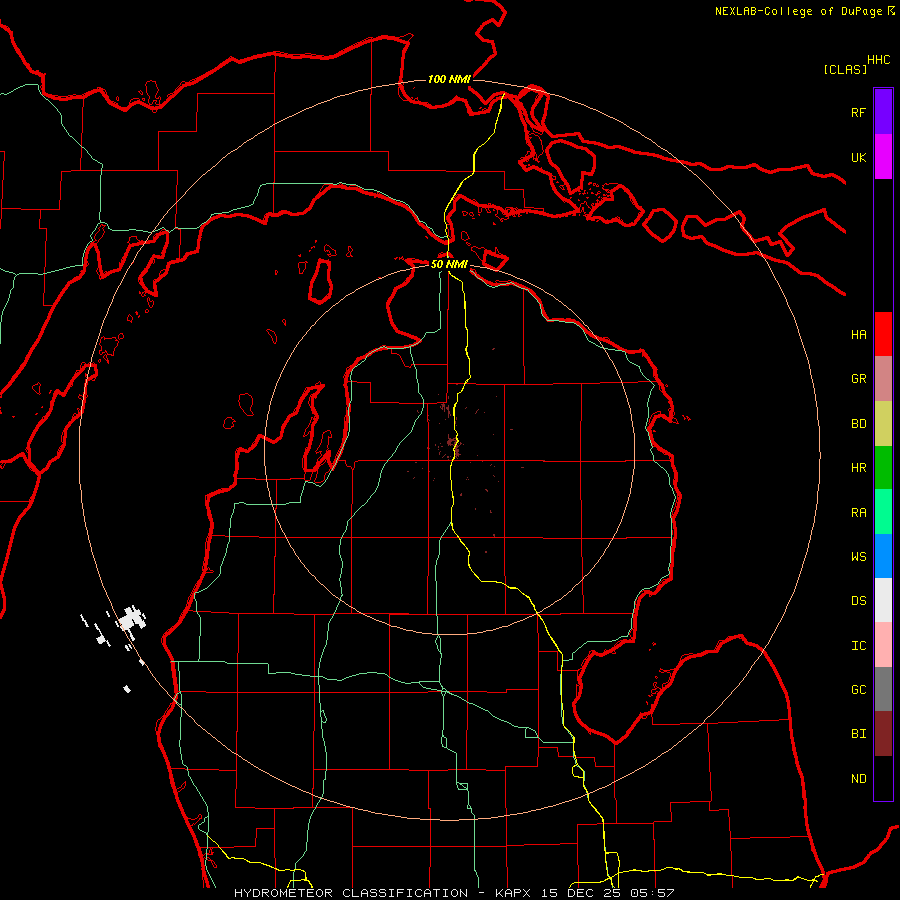The image size is (900, 900).
Task: Click the HA red legend swatch
Action: [883, 334]
